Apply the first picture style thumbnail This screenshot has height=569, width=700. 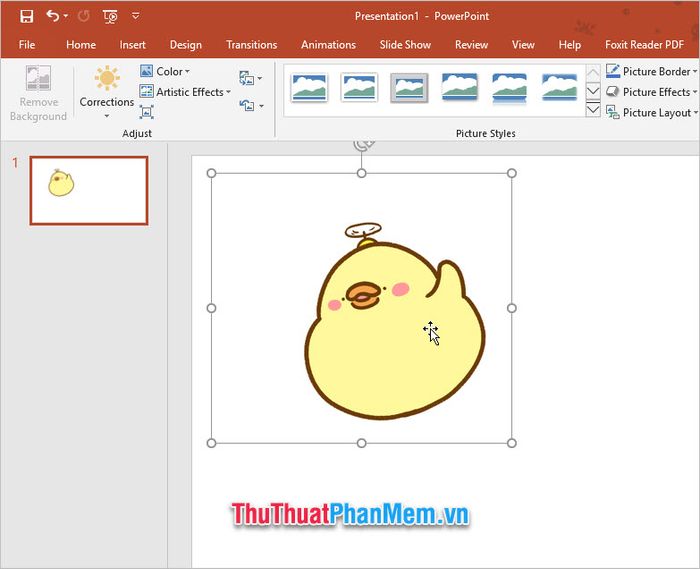(309, 88)
